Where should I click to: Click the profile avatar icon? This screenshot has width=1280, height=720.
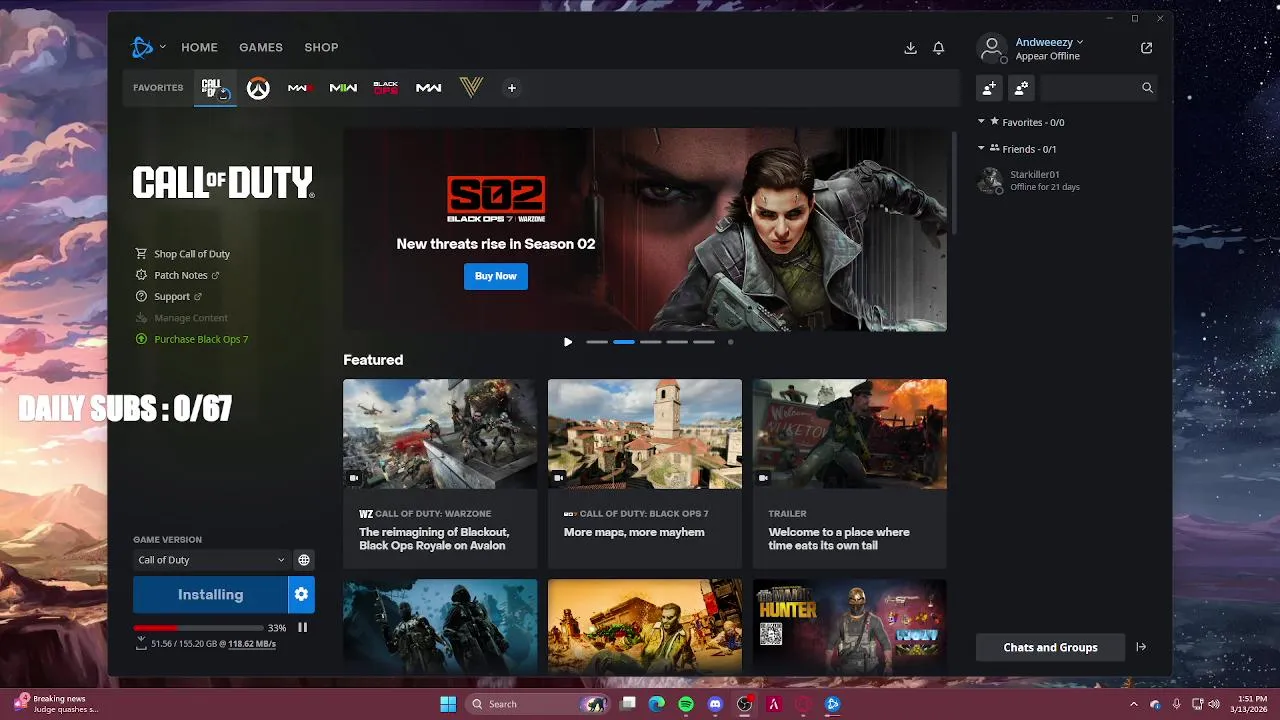pos(992,48)
